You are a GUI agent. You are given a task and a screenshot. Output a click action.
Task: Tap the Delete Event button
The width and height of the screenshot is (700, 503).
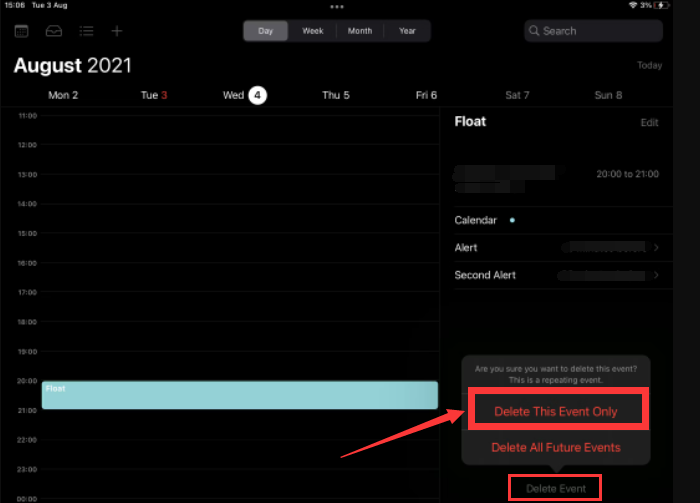[555, 488]
